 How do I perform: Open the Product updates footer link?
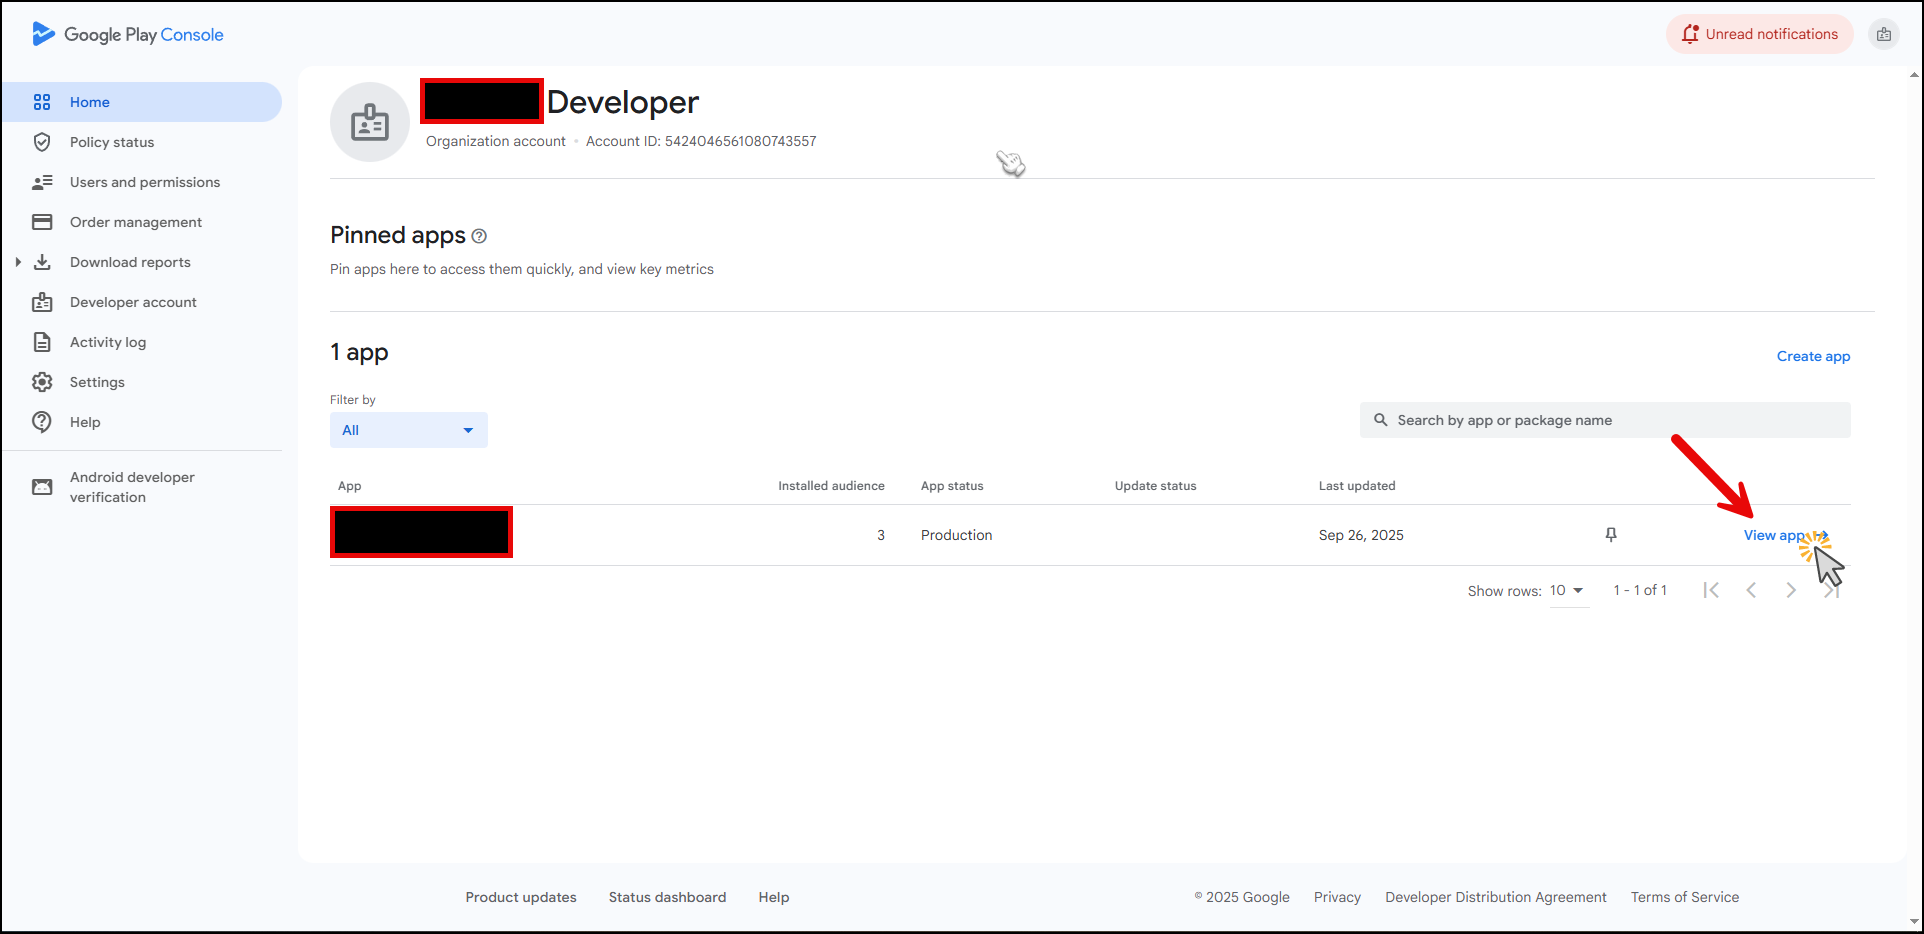[x=521, y=897]
